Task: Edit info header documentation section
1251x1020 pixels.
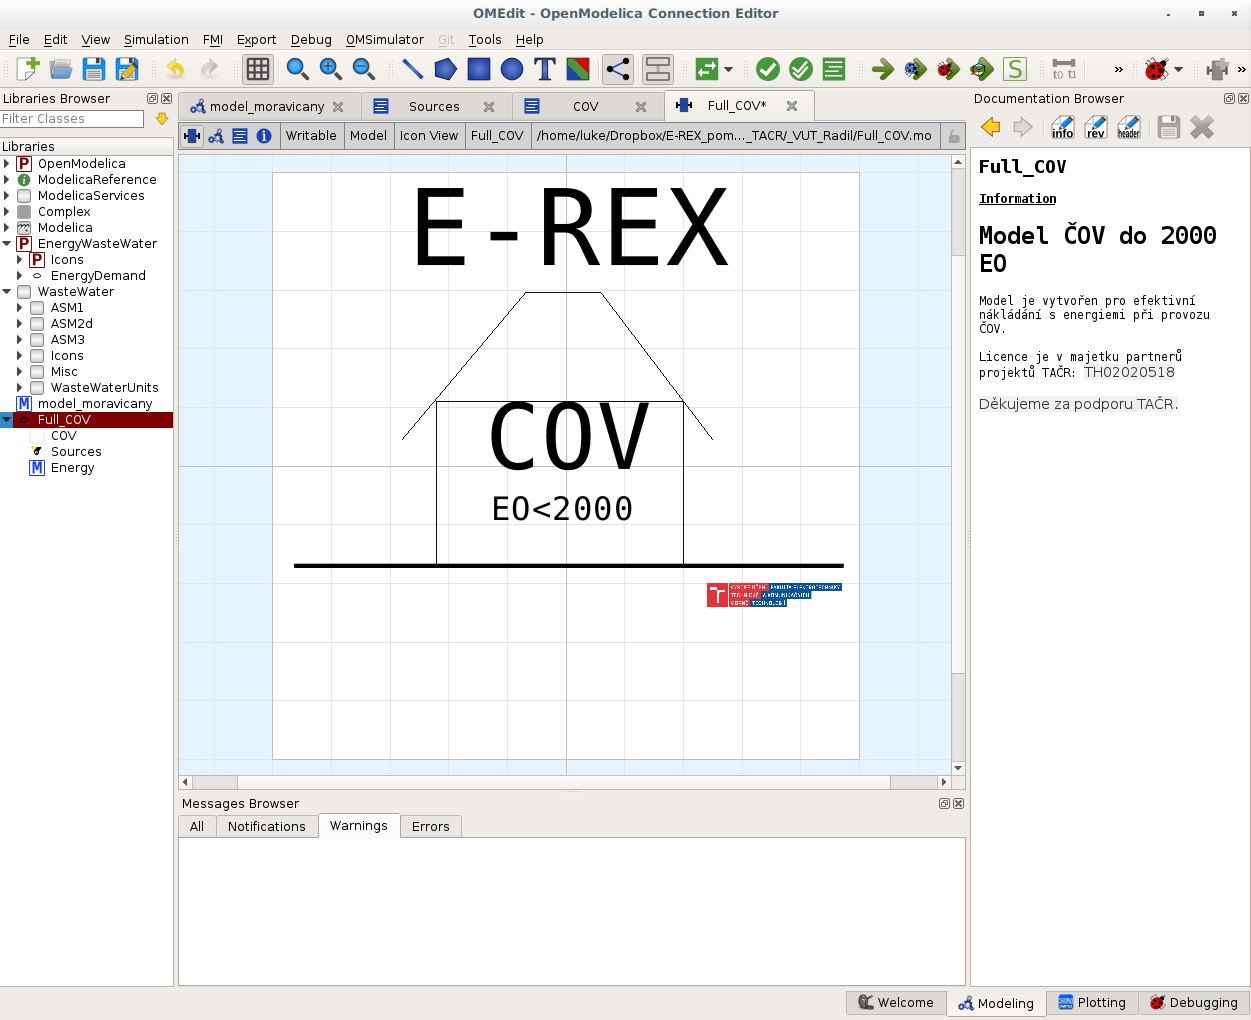Action: coord(1129,127)
